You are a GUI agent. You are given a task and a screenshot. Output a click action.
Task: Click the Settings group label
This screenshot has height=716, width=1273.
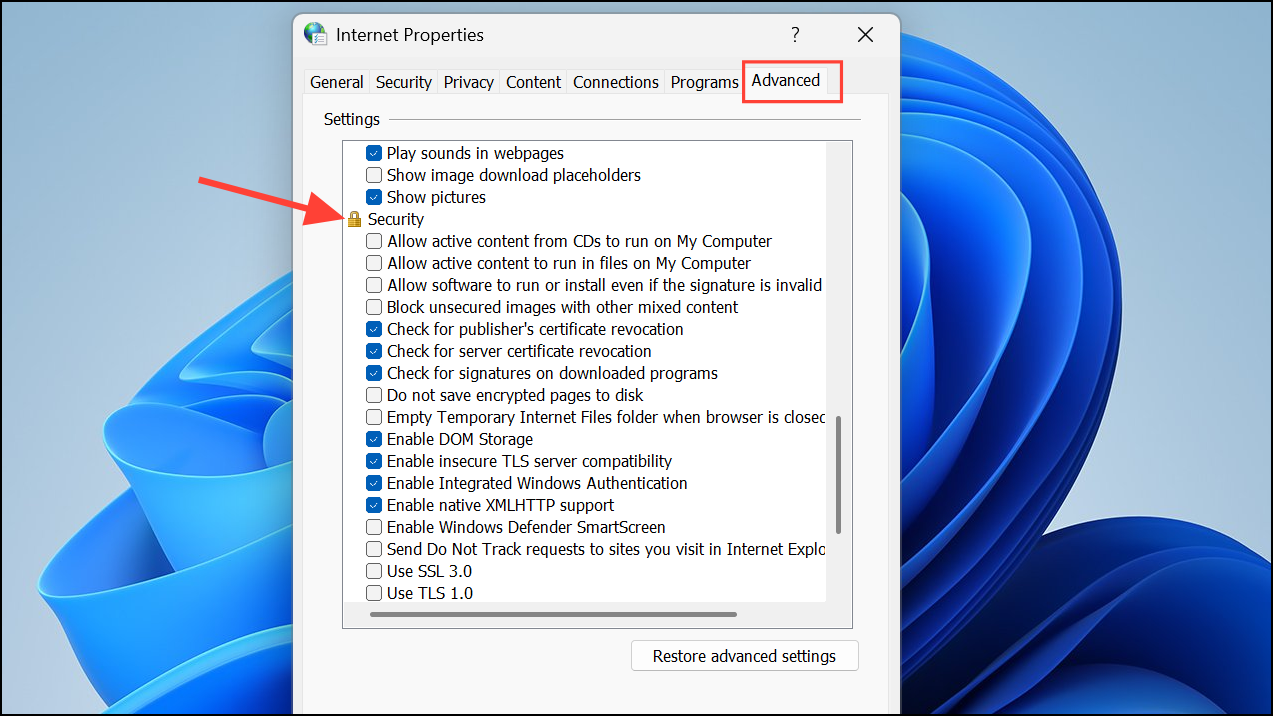[x=352, y=119]
